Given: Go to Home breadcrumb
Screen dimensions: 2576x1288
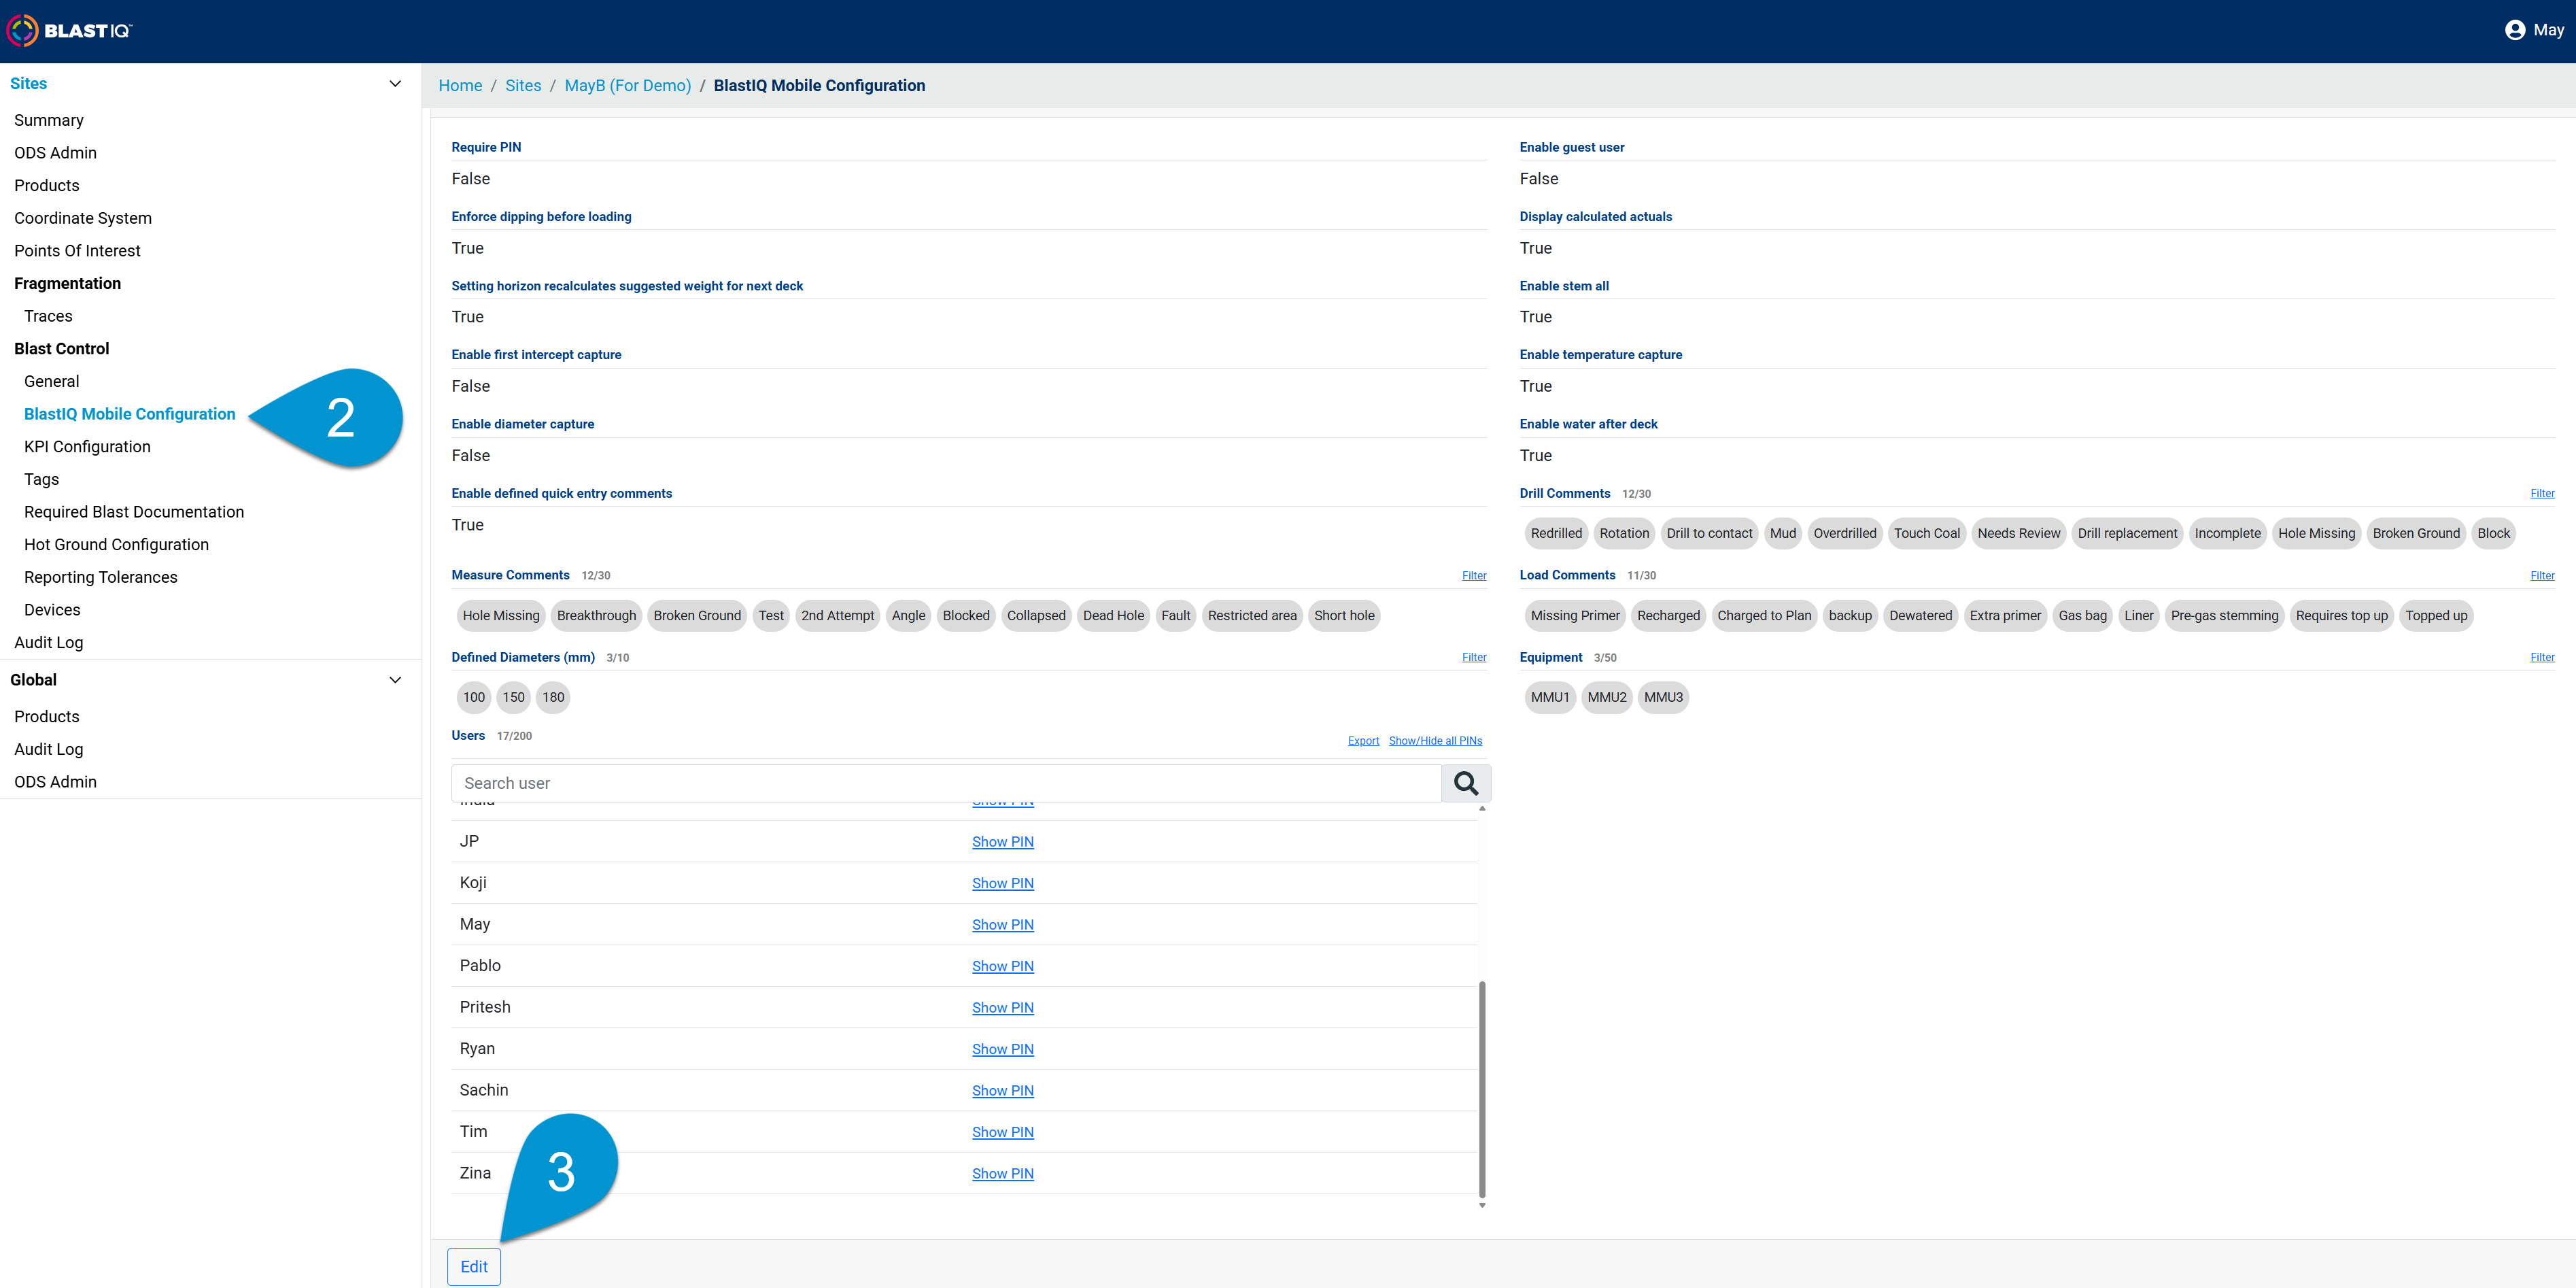Looking at the screenshot, I should (460, 86).
